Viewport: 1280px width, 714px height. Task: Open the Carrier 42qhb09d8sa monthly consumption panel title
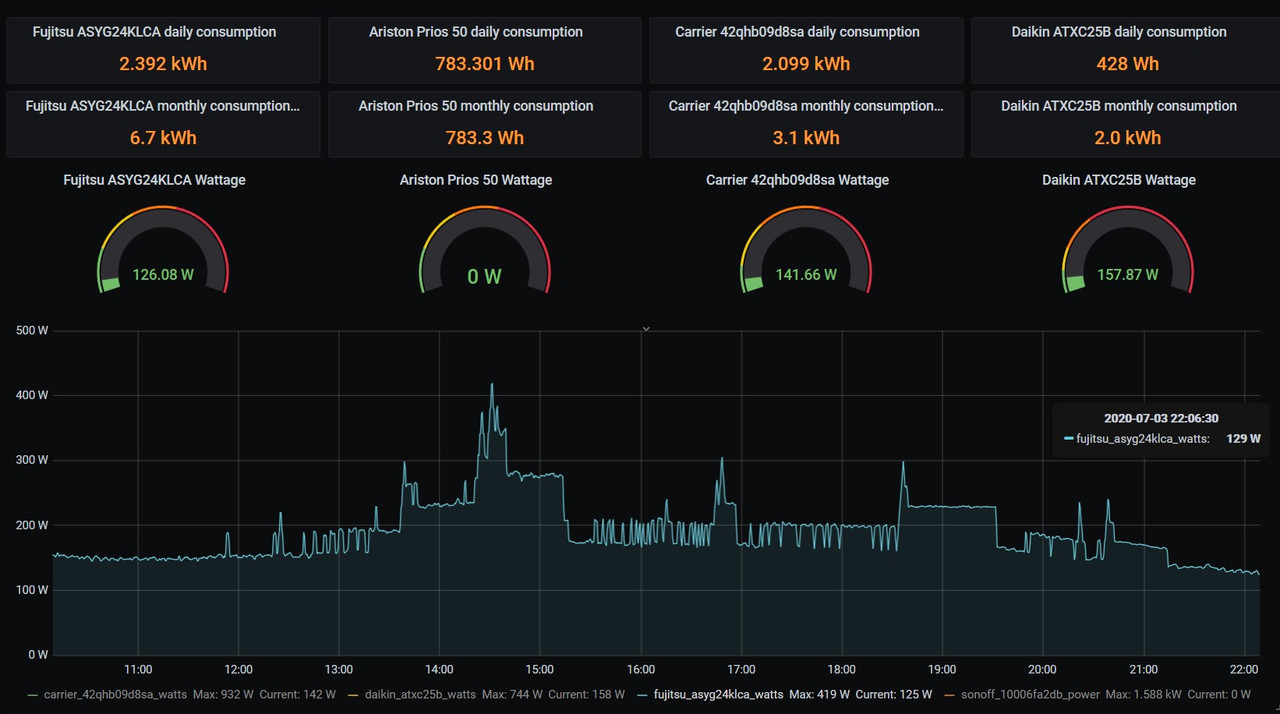806,106
